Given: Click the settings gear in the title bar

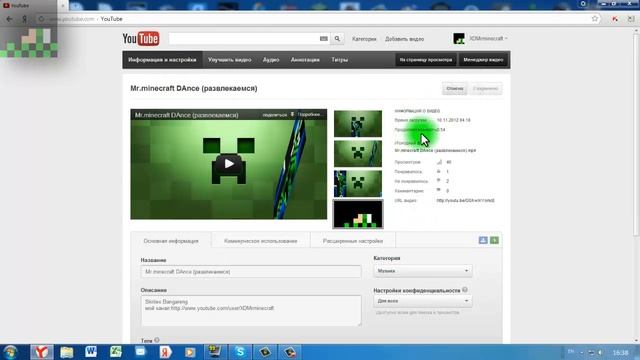Looking at the screenshot, I should pyautogui.click(x=583, y=4).
